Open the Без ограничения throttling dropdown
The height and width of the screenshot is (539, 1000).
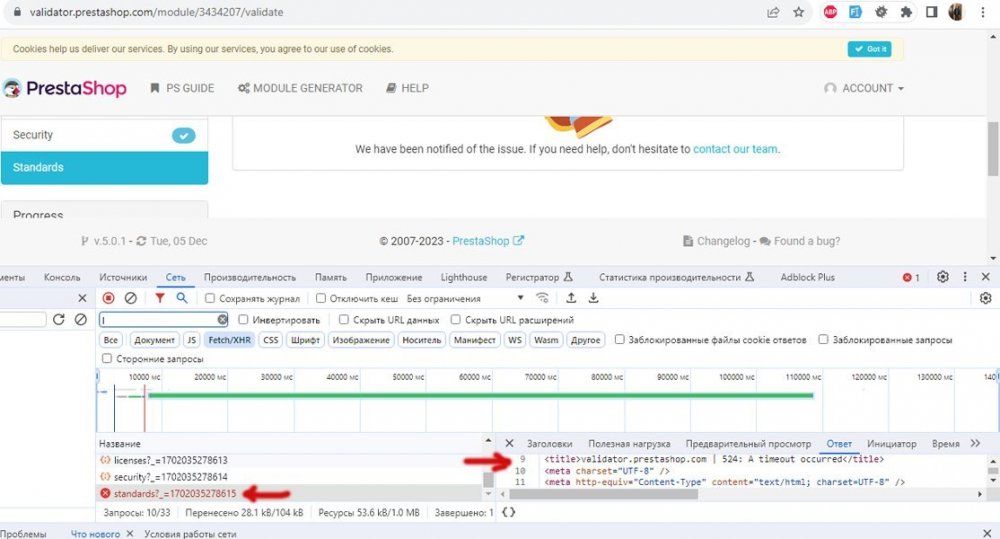[x=465, y=298]
